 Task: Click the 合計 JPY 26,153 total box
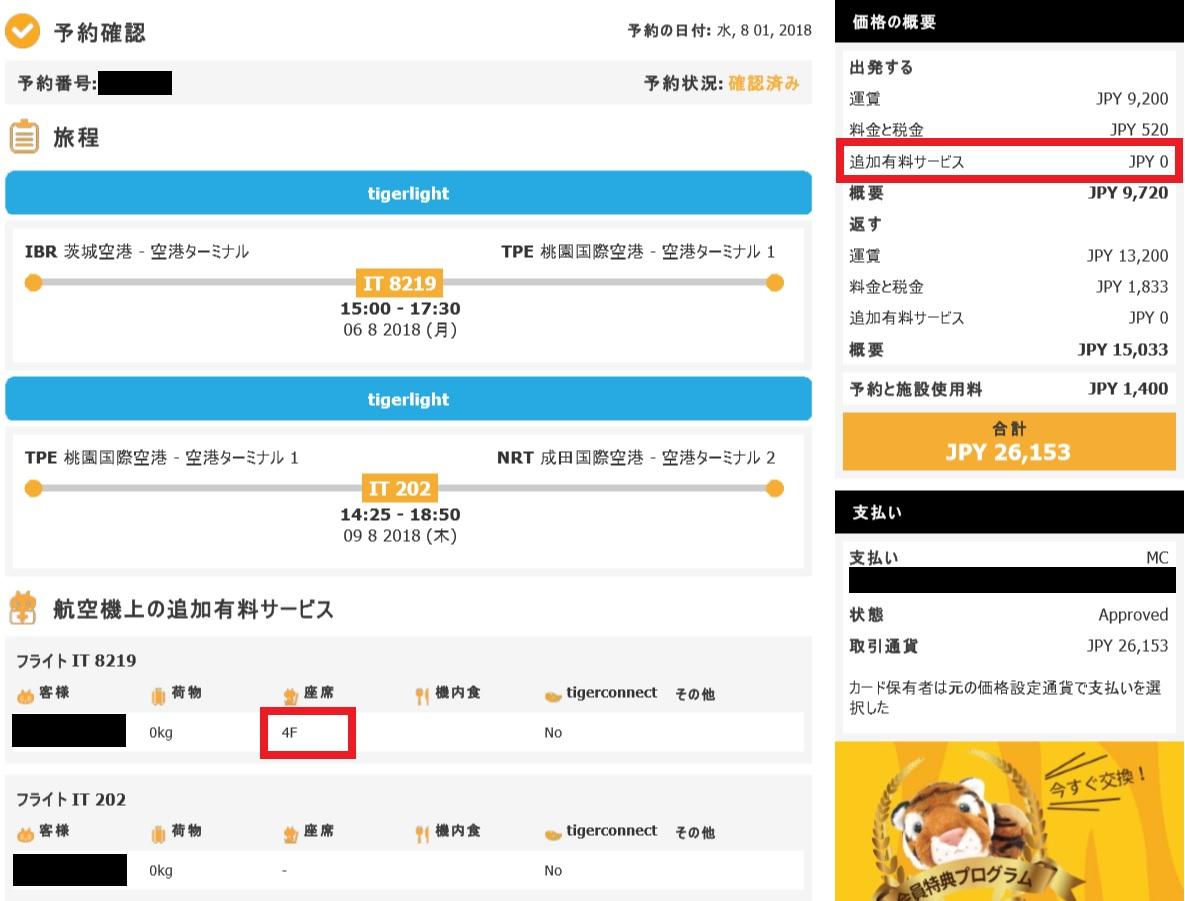[x=1008, y=442]
